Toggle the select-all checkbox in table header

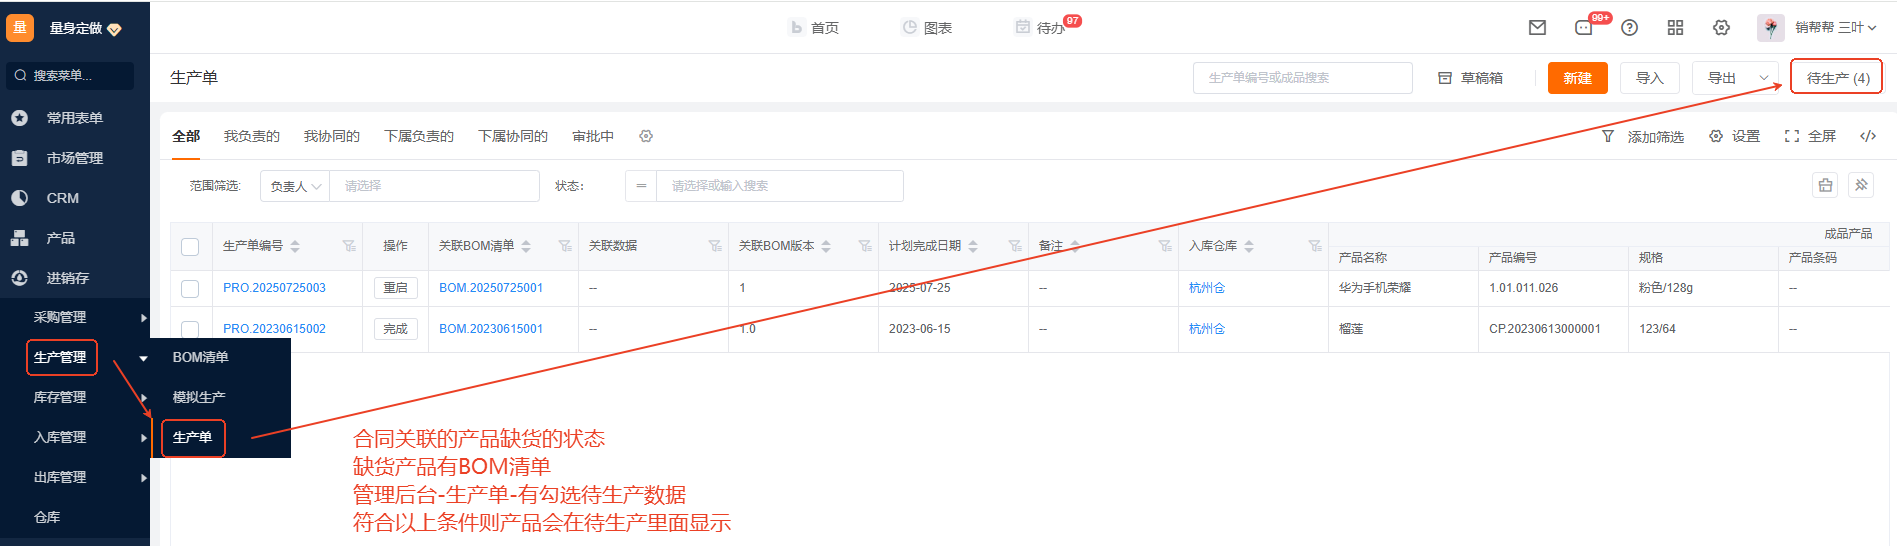point(190,247)
